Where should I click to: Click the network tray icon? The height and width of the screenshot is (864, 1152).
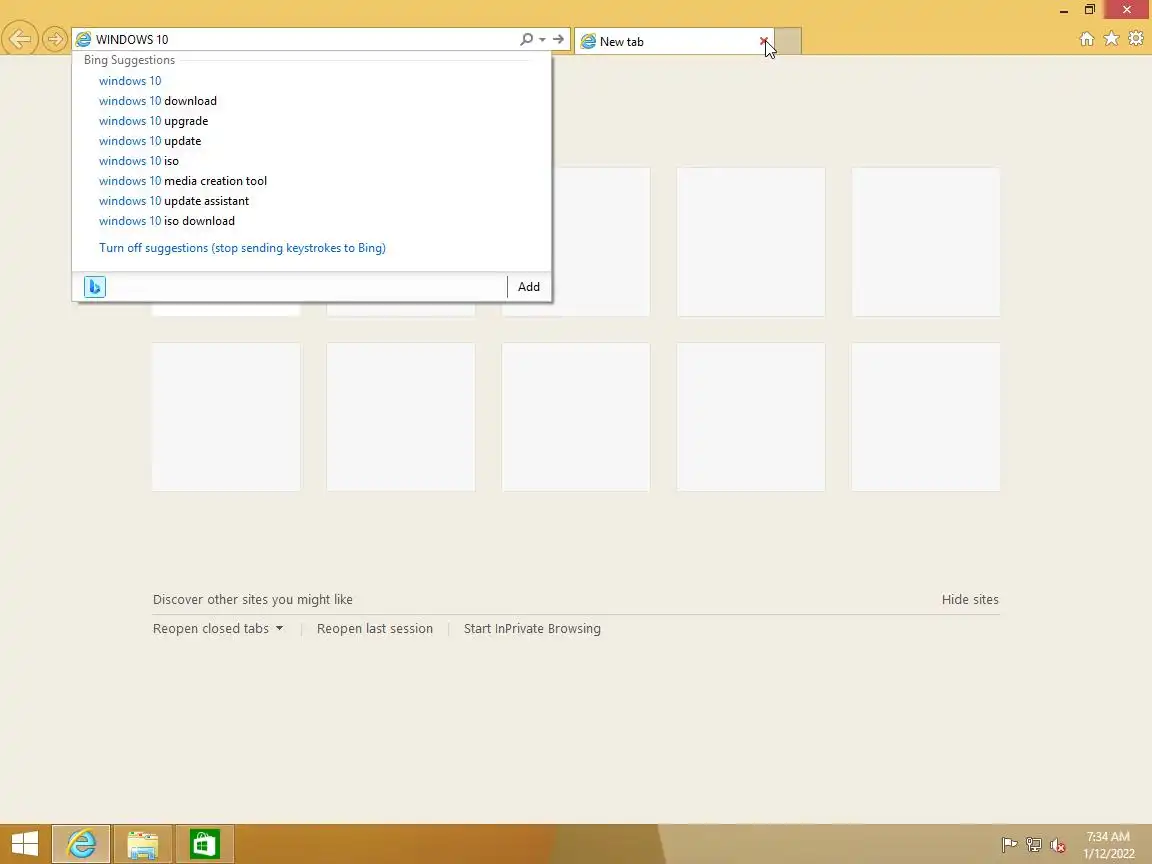(1034, 845)
